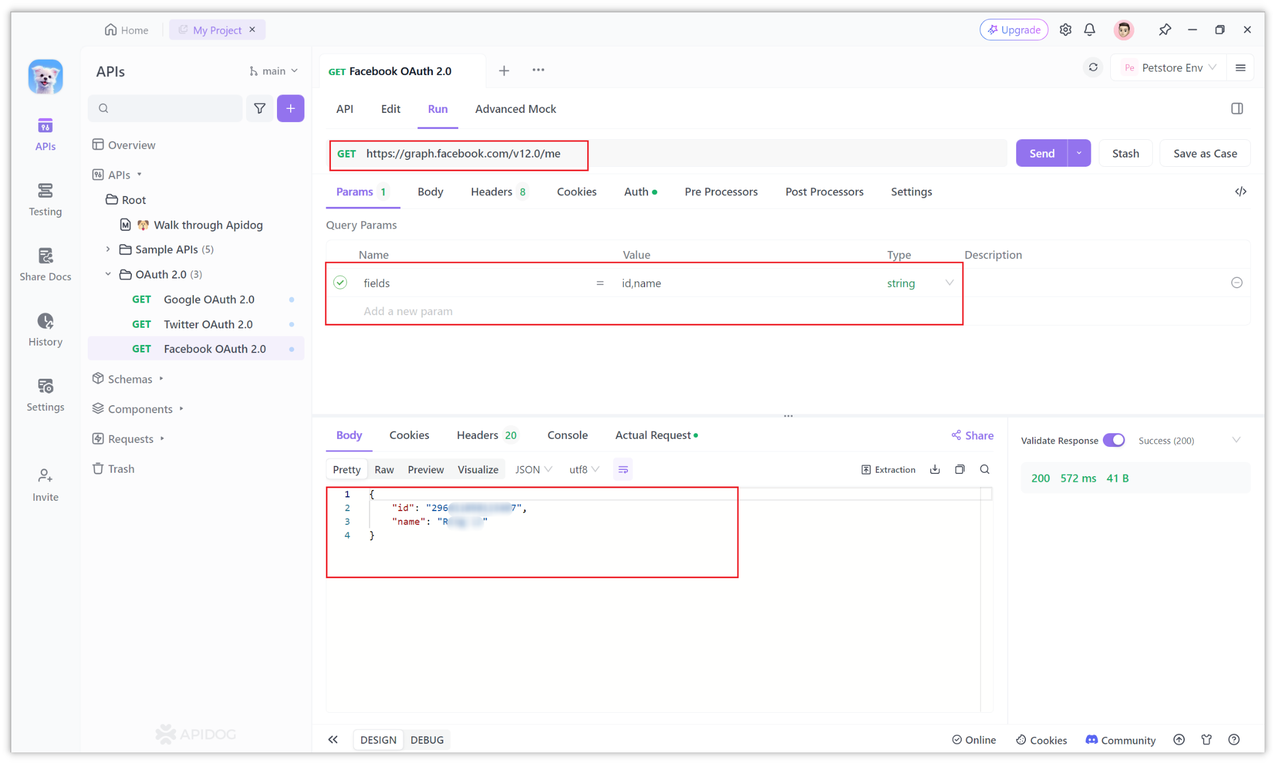Open the hamburger menu at top right
Viewport: 1280px width, 765px height.
click(1240, 68)
